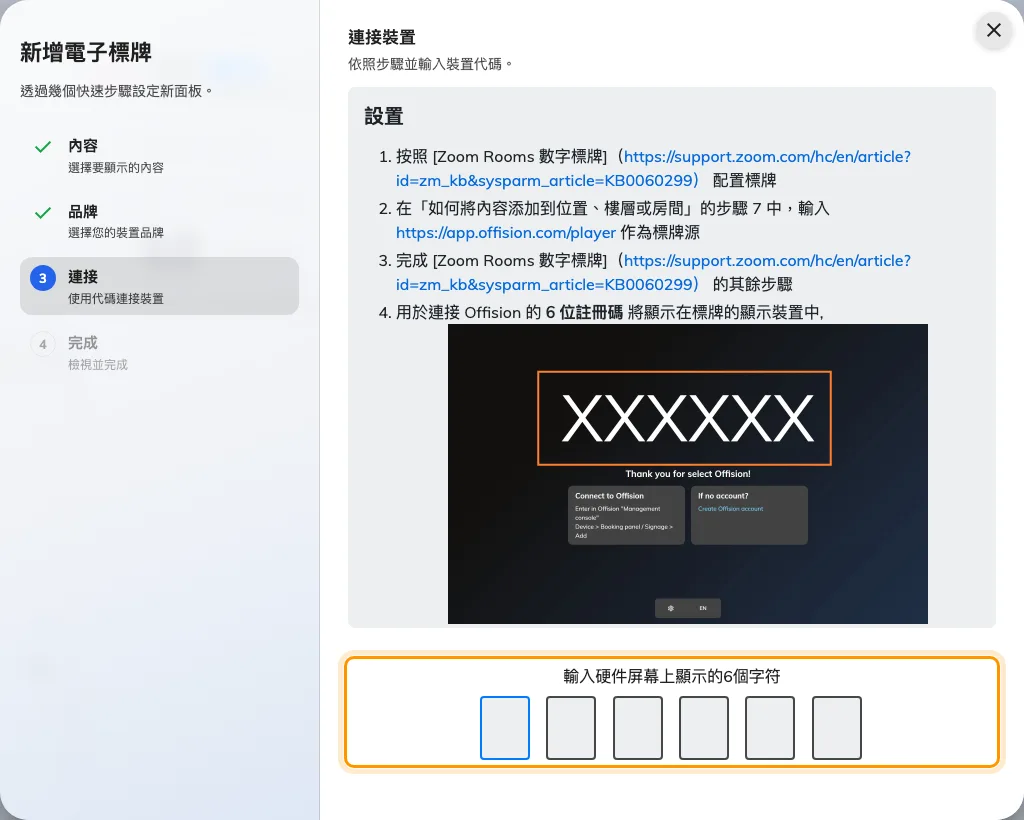This screenshot has width=1024, height=820.
Task: Click subtitle 選擇您的裝置品牌
Action: click(116, 232)
